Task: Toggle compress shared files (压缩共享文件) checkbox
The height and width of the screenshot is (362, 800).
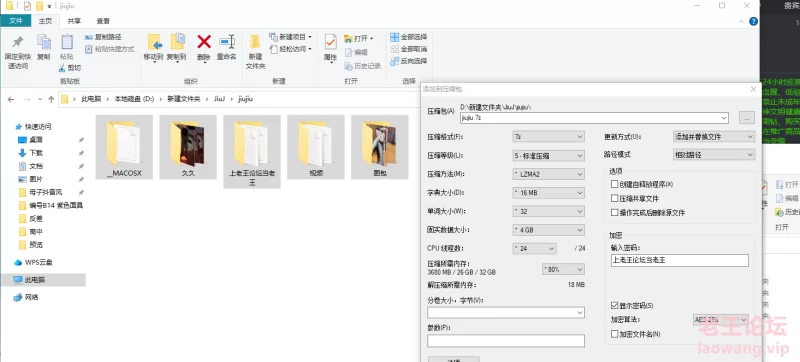Action: pos(614,198)
